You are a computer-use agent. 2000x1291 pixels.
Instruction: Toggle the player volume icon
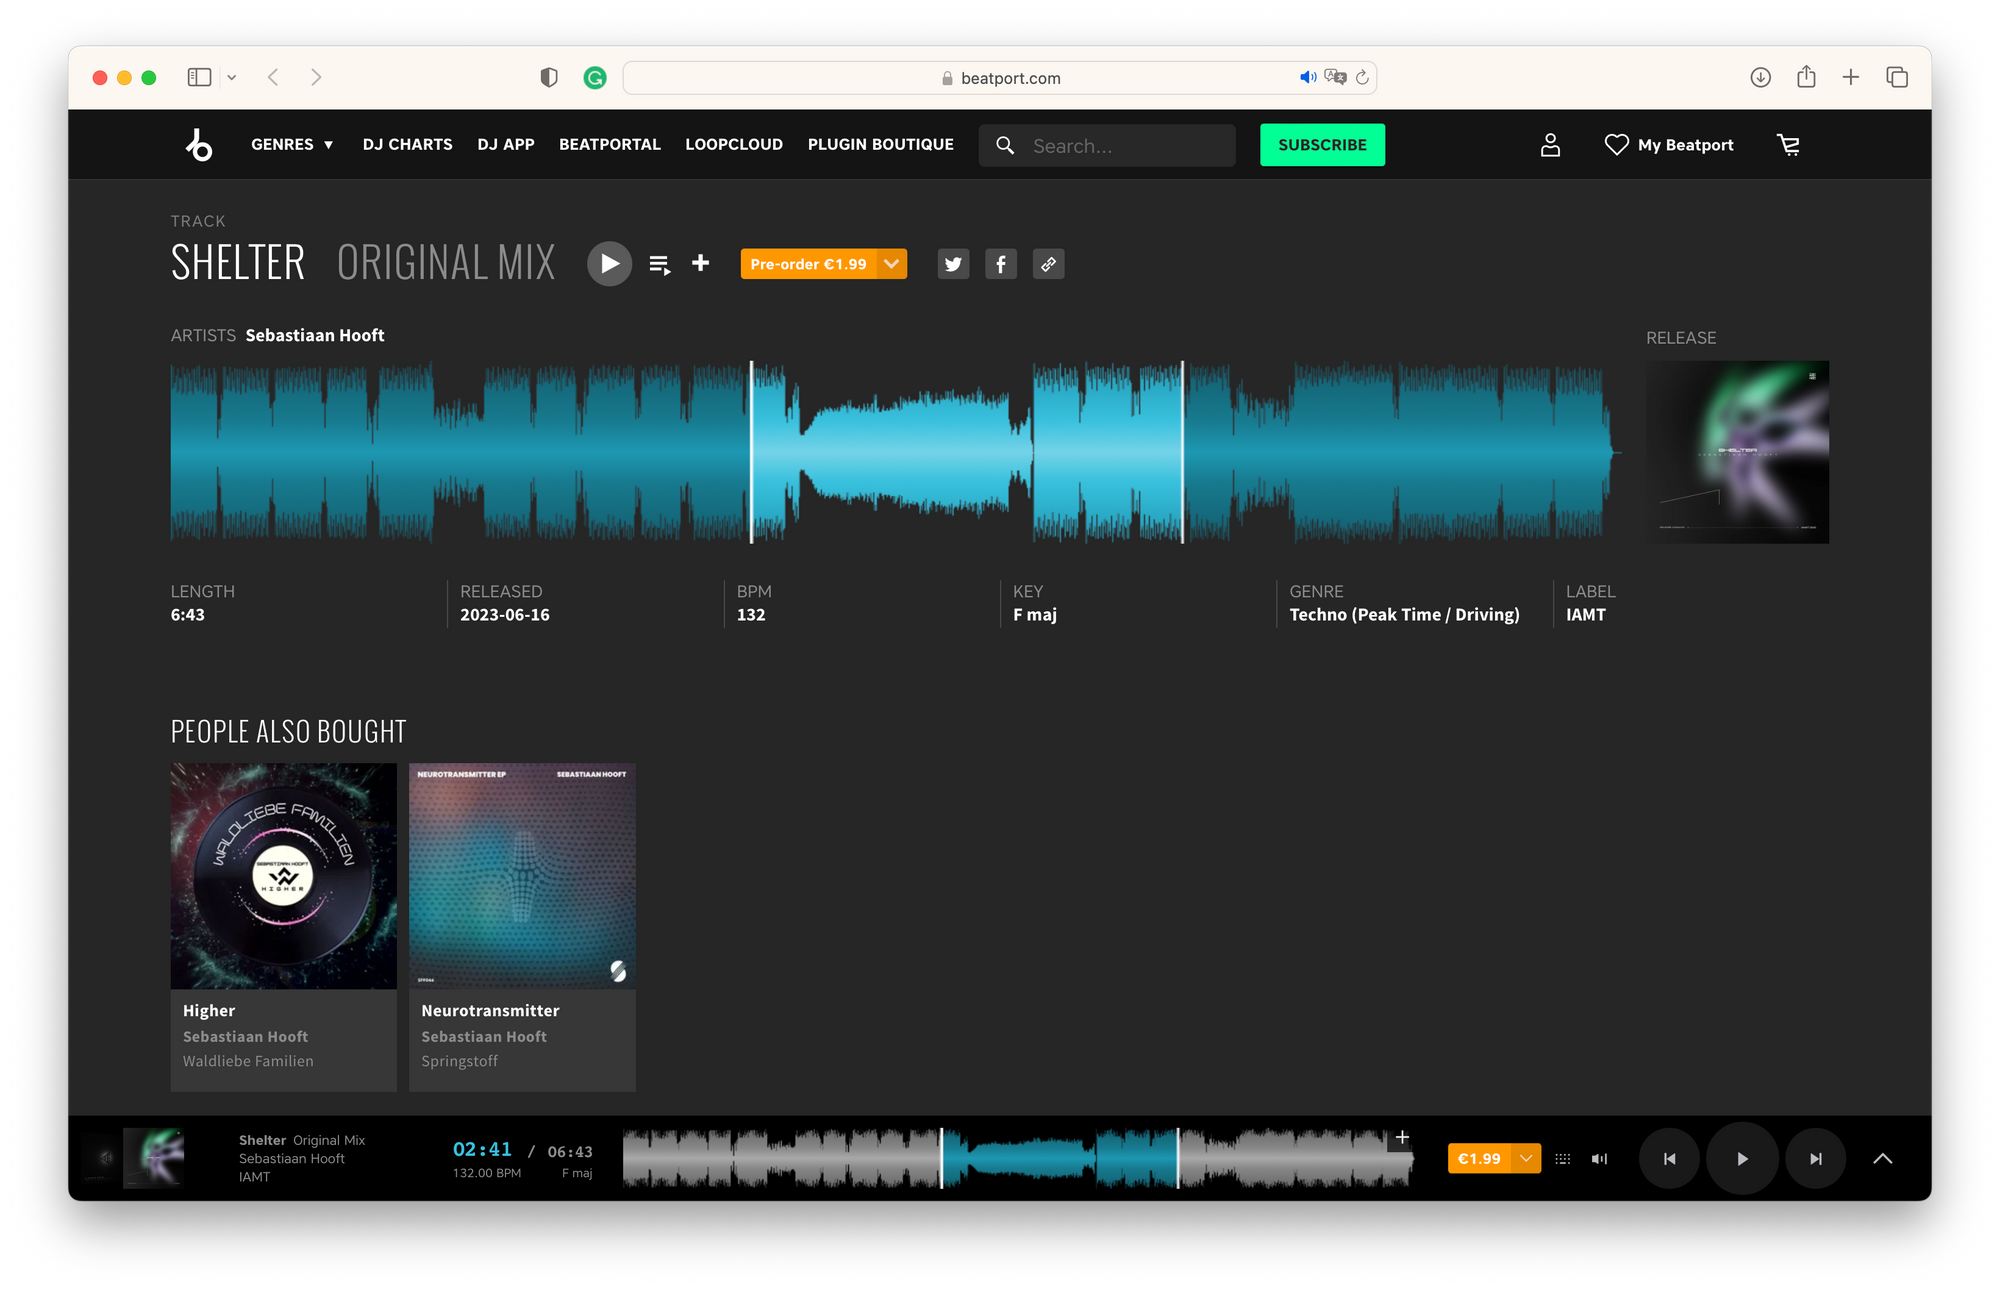pyautogui.click(x=1600, y=1158)
